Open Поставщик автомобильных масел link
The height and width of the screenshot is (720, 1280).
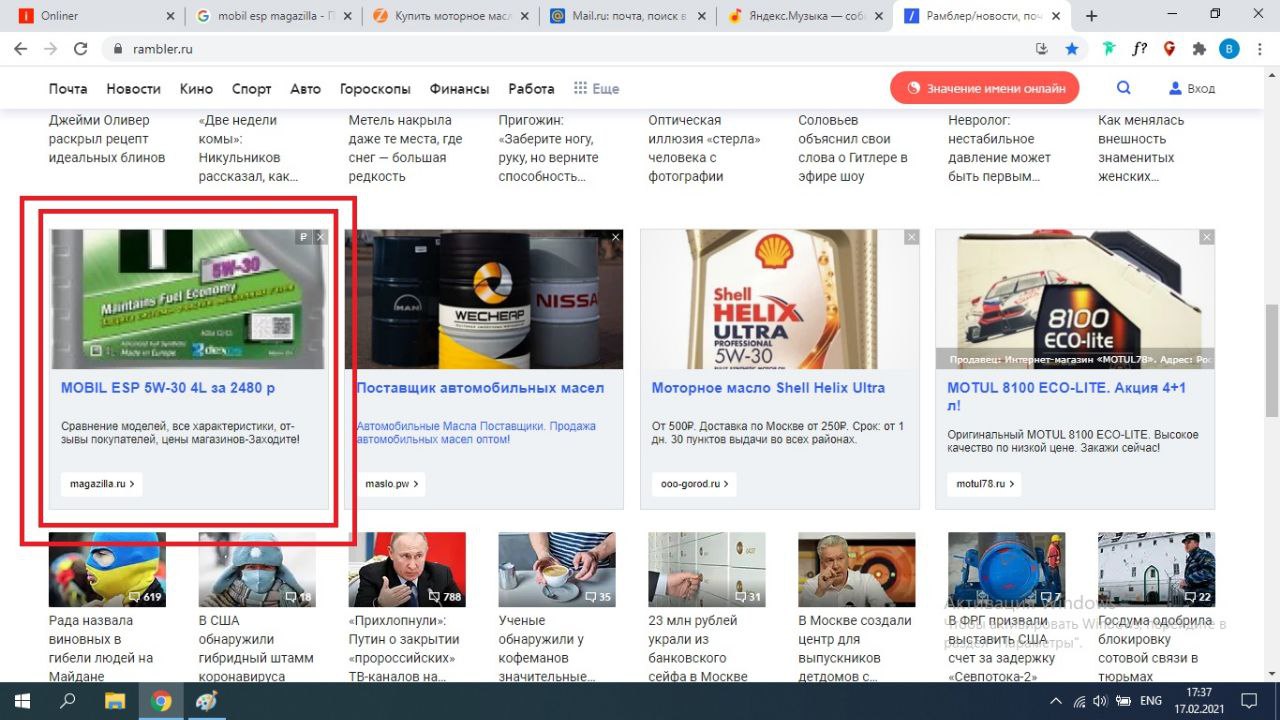(x=481, y=388)
